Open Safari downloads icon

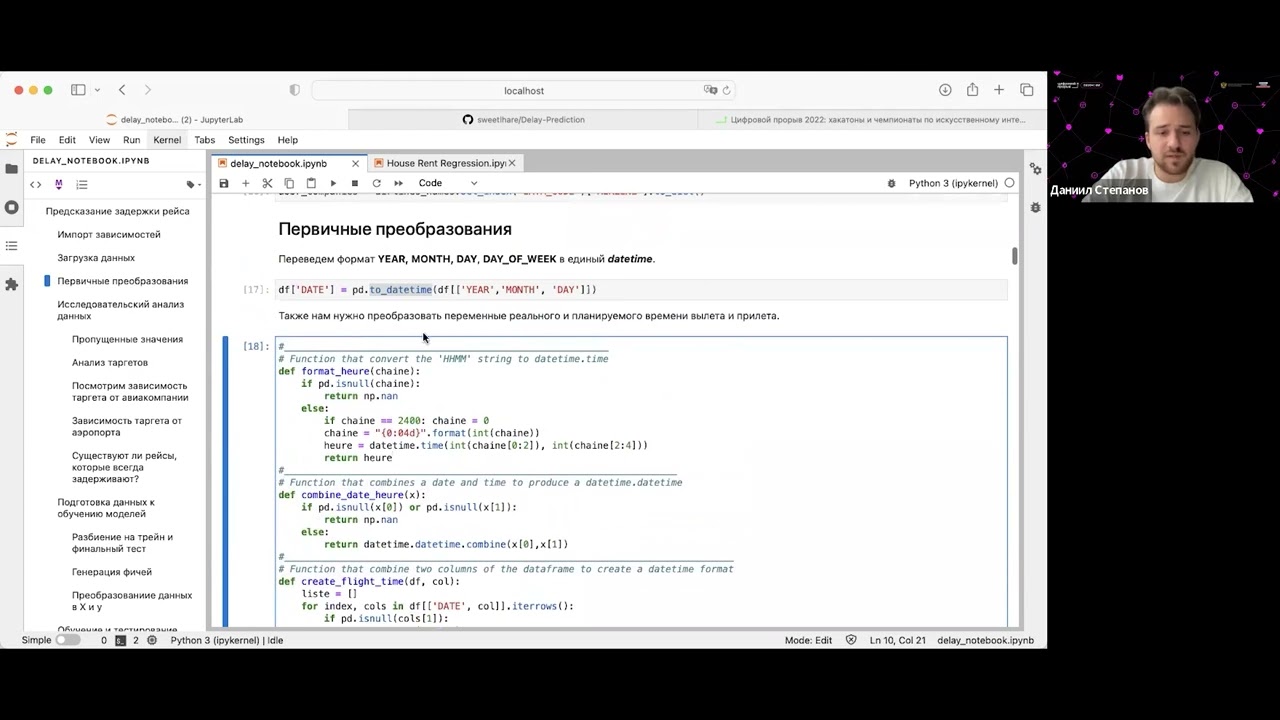[945, 90]
